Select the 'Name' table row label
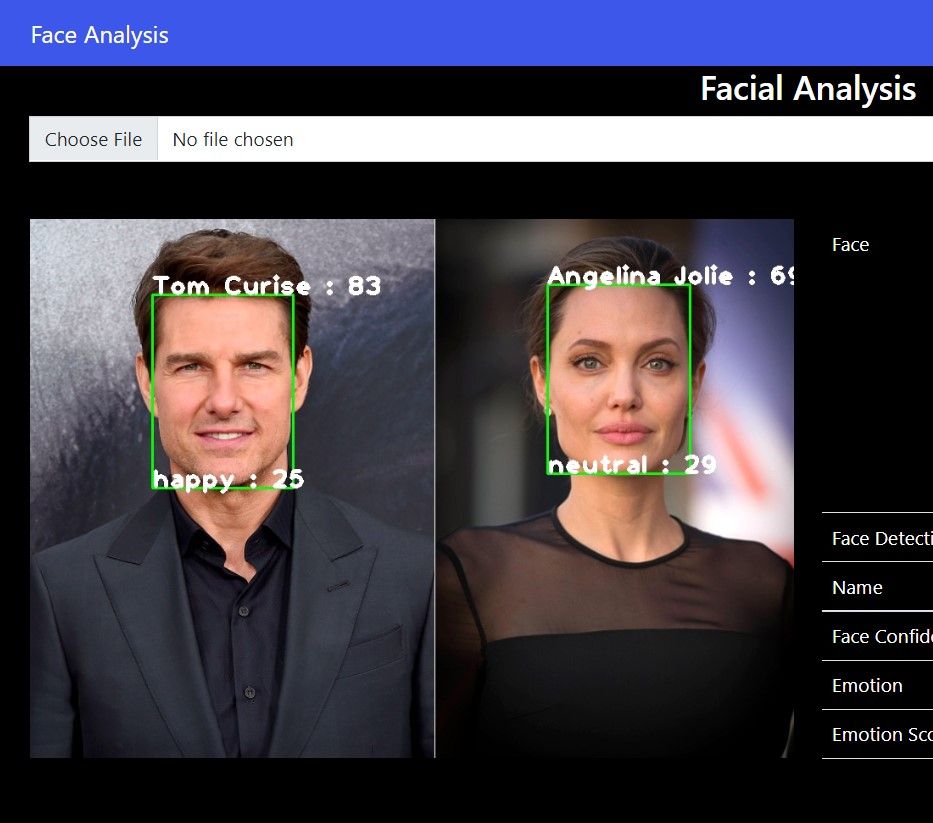 coord(857,588)
